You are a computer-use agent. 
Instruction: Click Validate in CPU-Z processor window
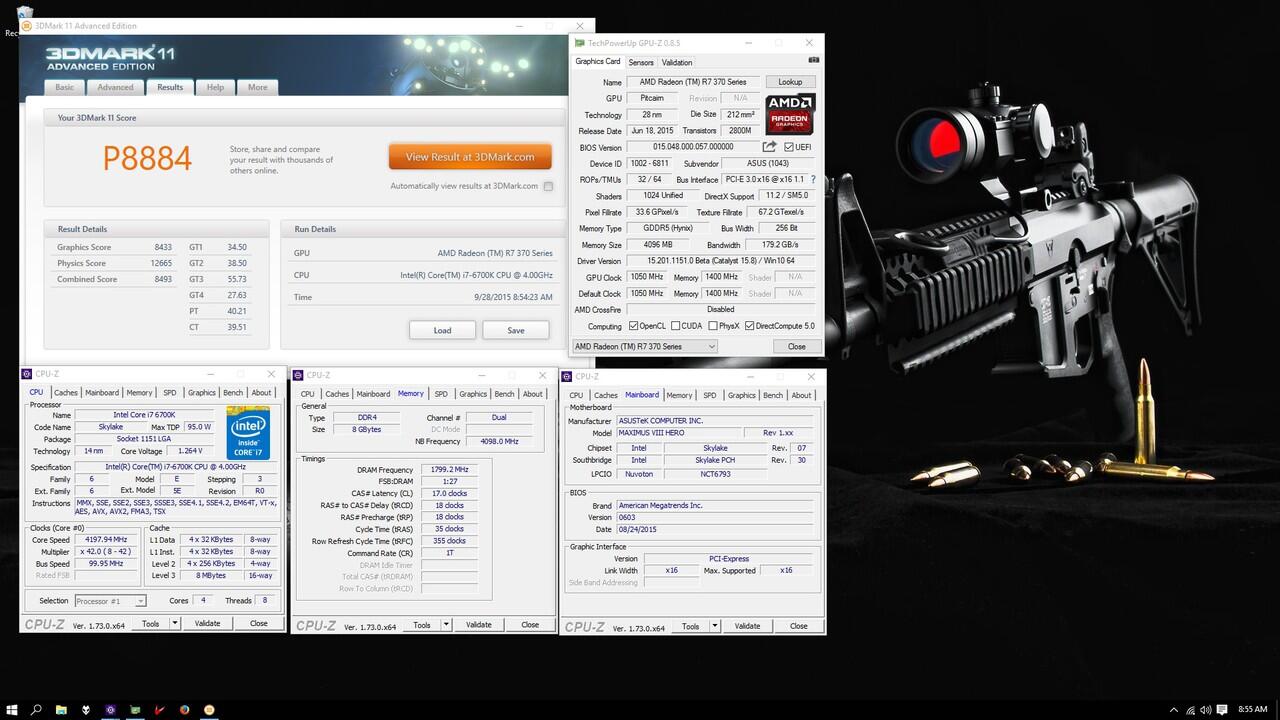(x=207, y=623)
